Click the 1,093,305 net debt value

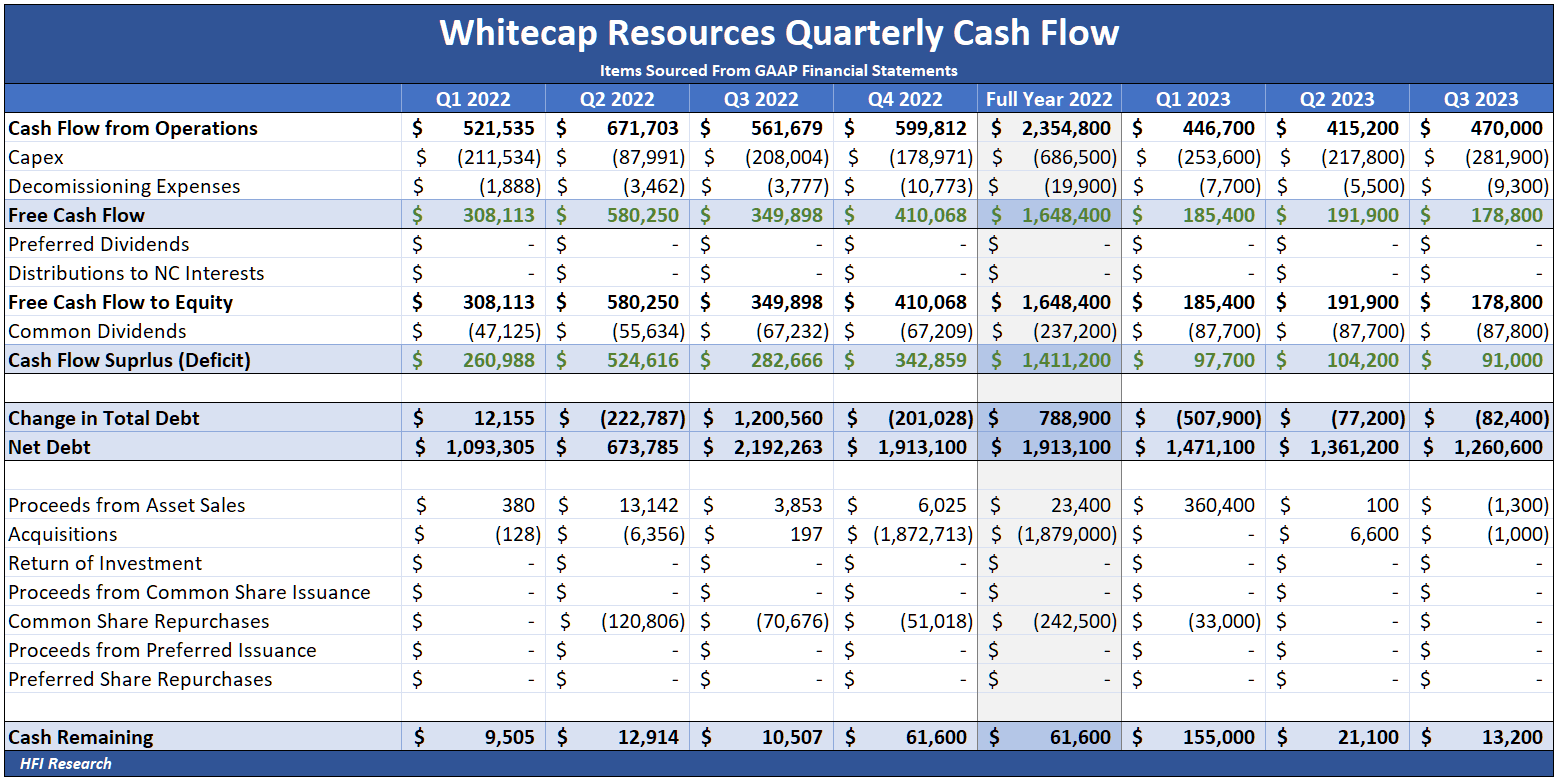coord(490,447)
